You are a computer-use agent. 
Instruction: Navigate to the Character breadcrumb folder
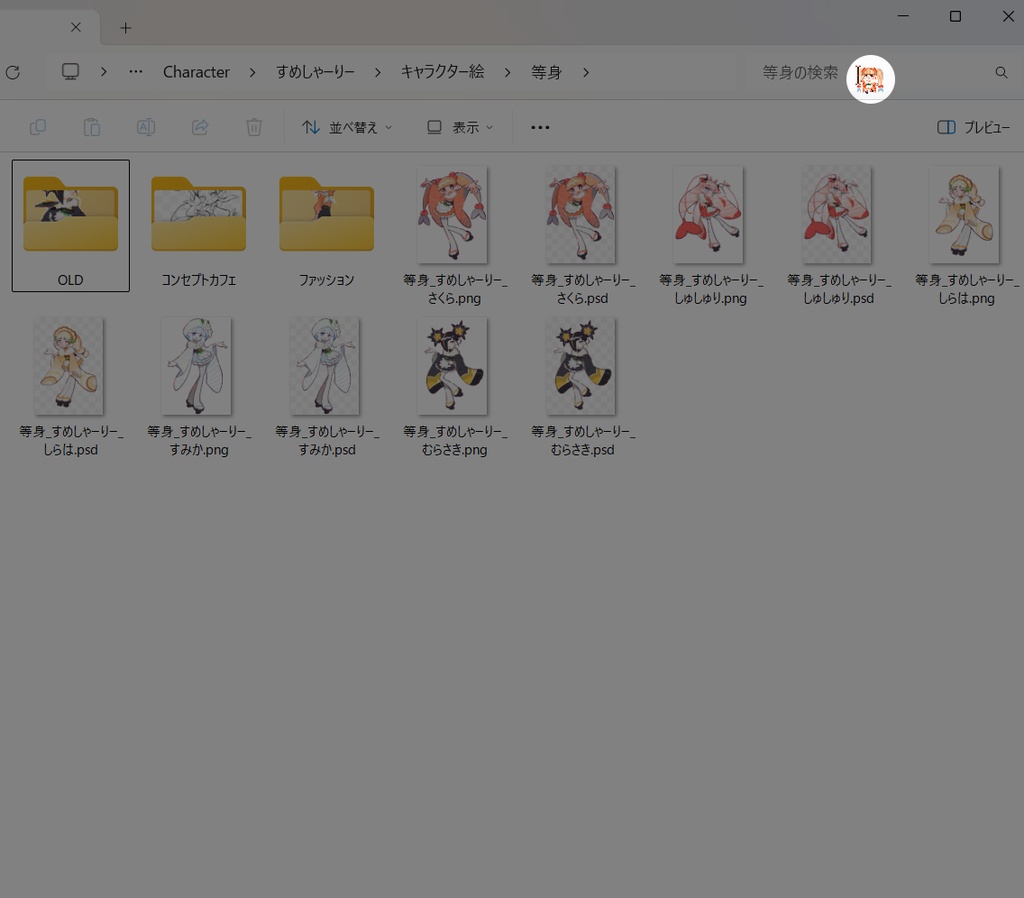pos(196,71)
